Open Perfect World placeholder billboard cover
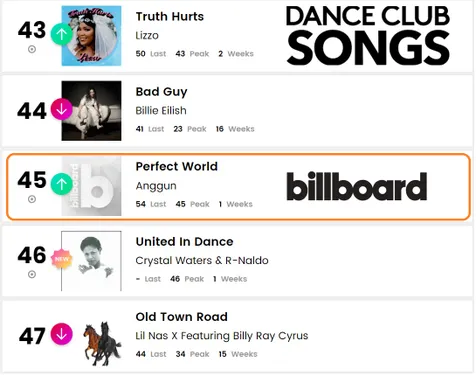This screenshot has width=476, height=376. pos(91,186)
